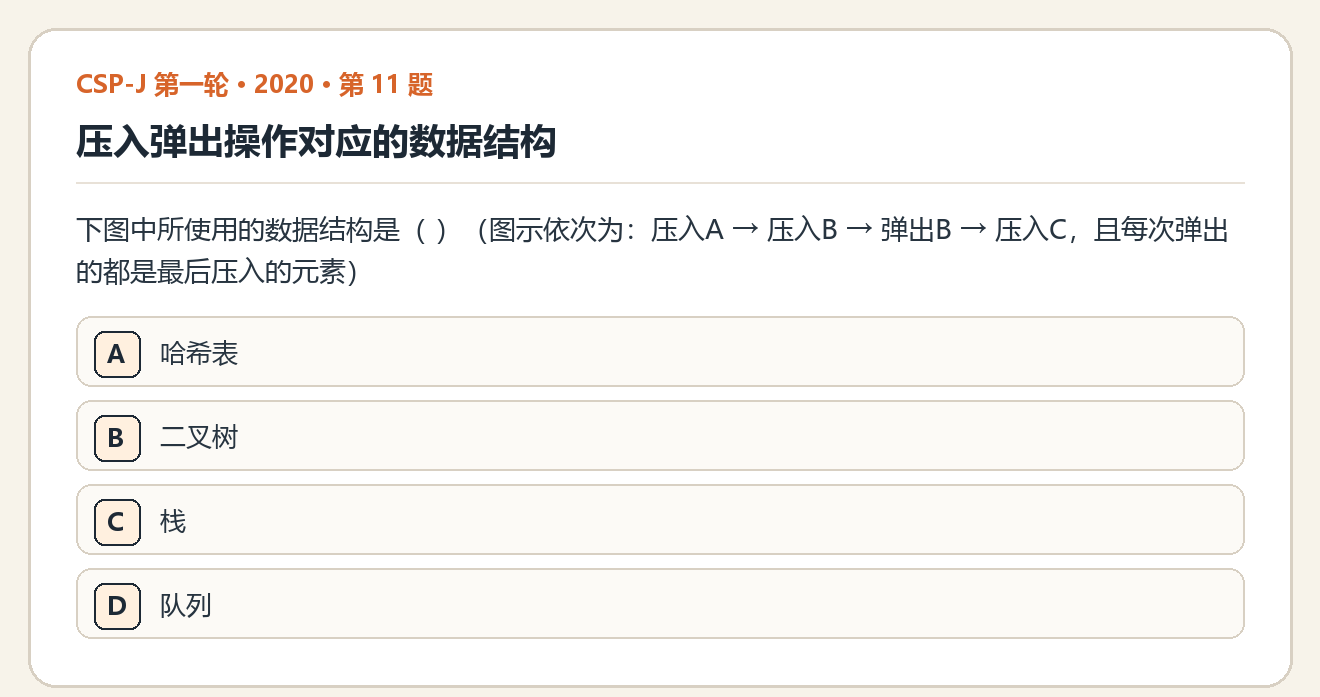1320x697 pixels.
Task: Click the 压入B step in the question
Action: click(802, 231)
